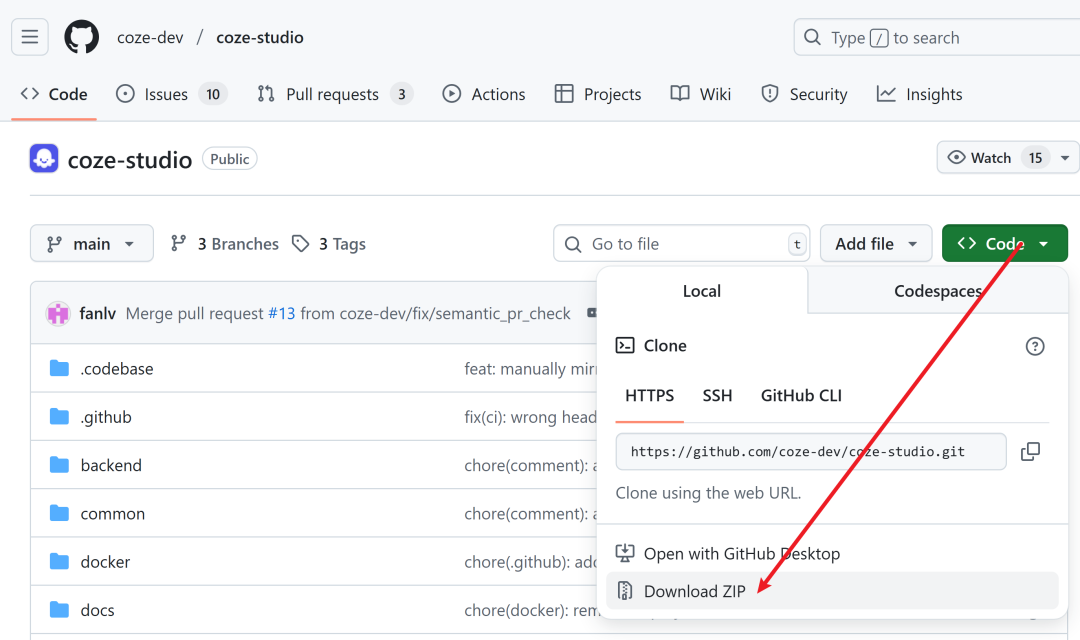Click the terminal icon beside Clone
This screenshot has width=1080, height=640.
coord(625,345)
